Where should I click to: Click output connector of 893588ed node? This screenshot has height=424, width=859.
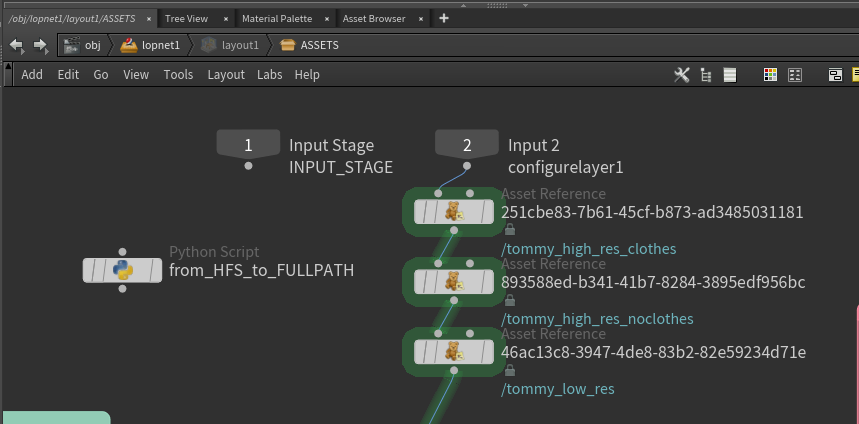[x=453, y=300]
